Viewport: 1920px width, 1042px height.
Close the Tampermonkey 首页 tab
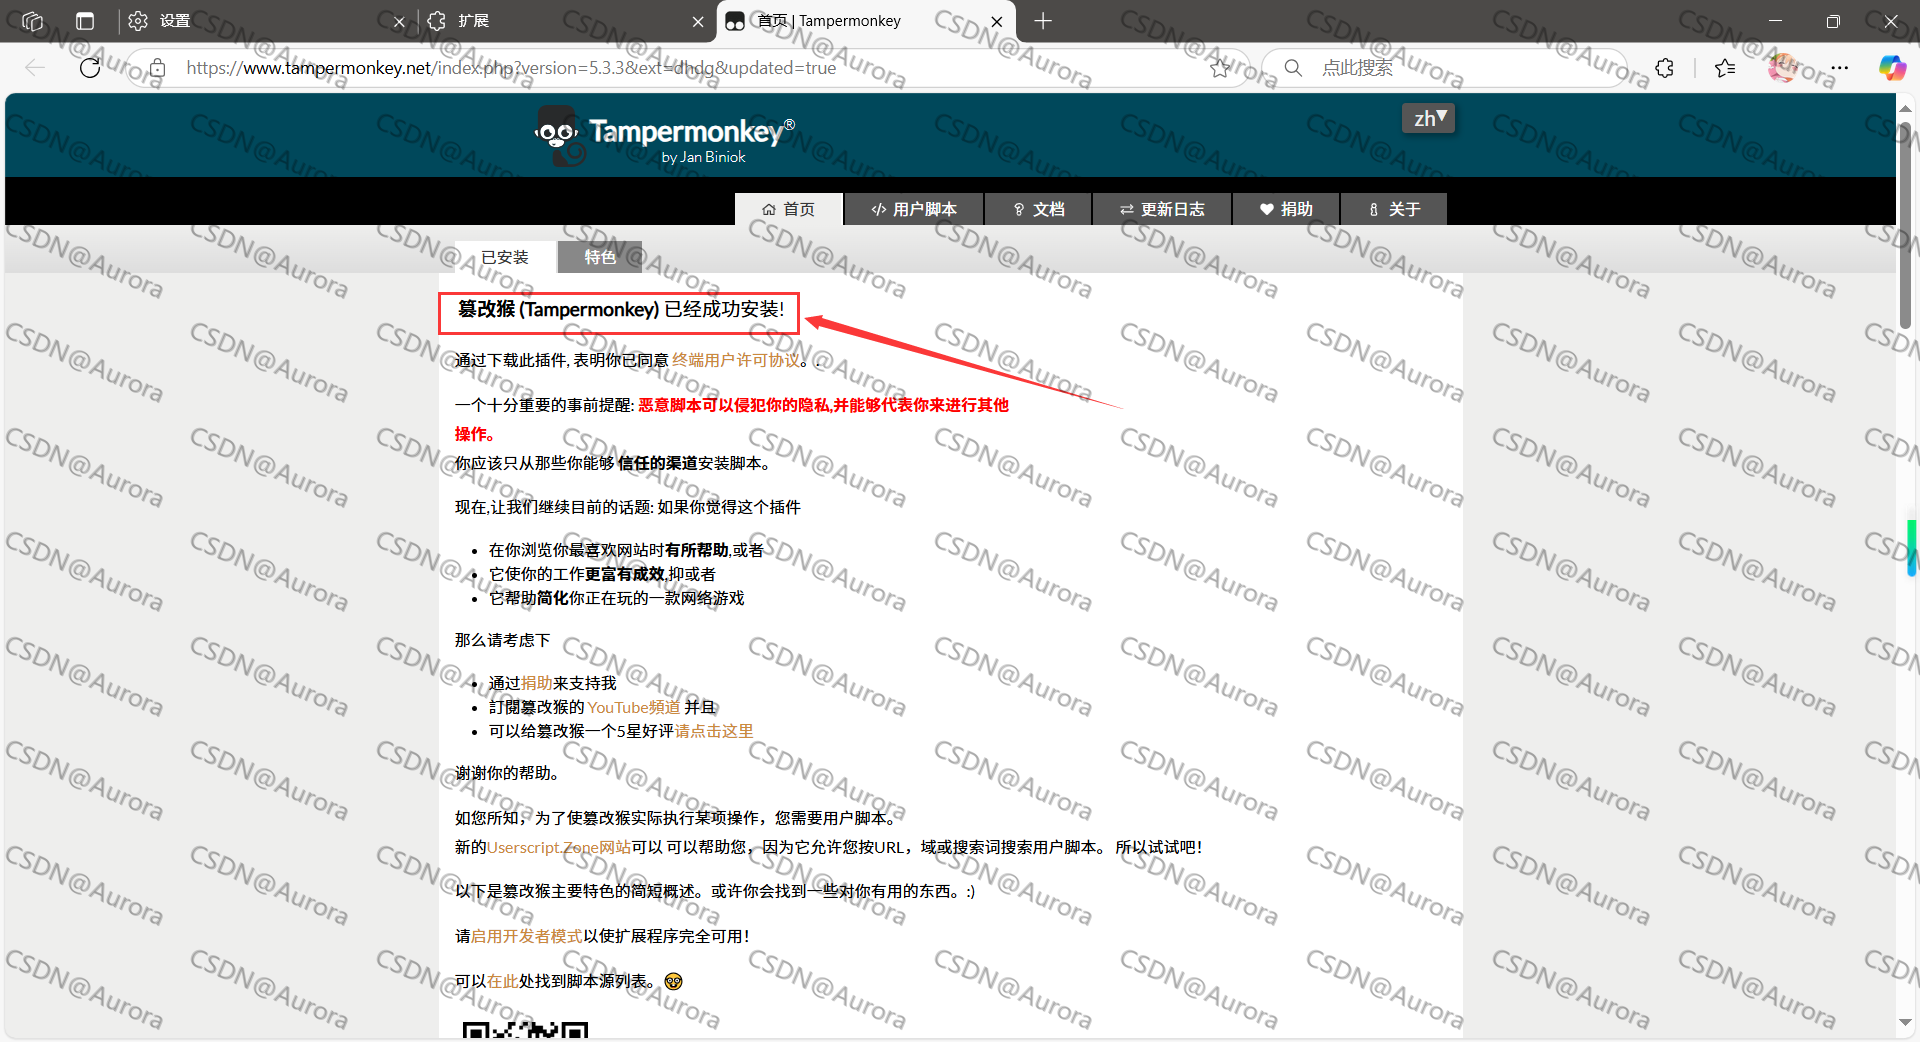click(x=997, y=21)
